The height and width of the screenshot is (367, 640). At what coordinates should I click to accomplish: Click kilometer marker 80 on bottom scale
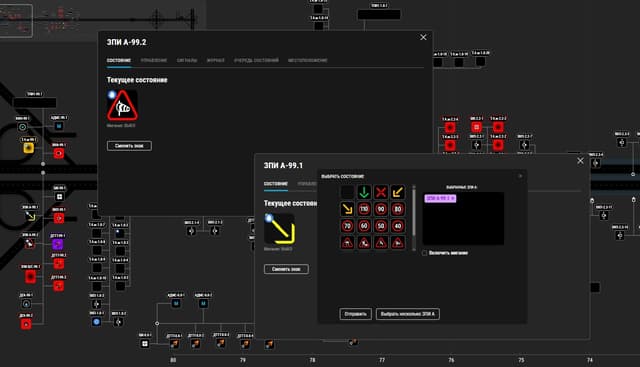coord(173,360)
